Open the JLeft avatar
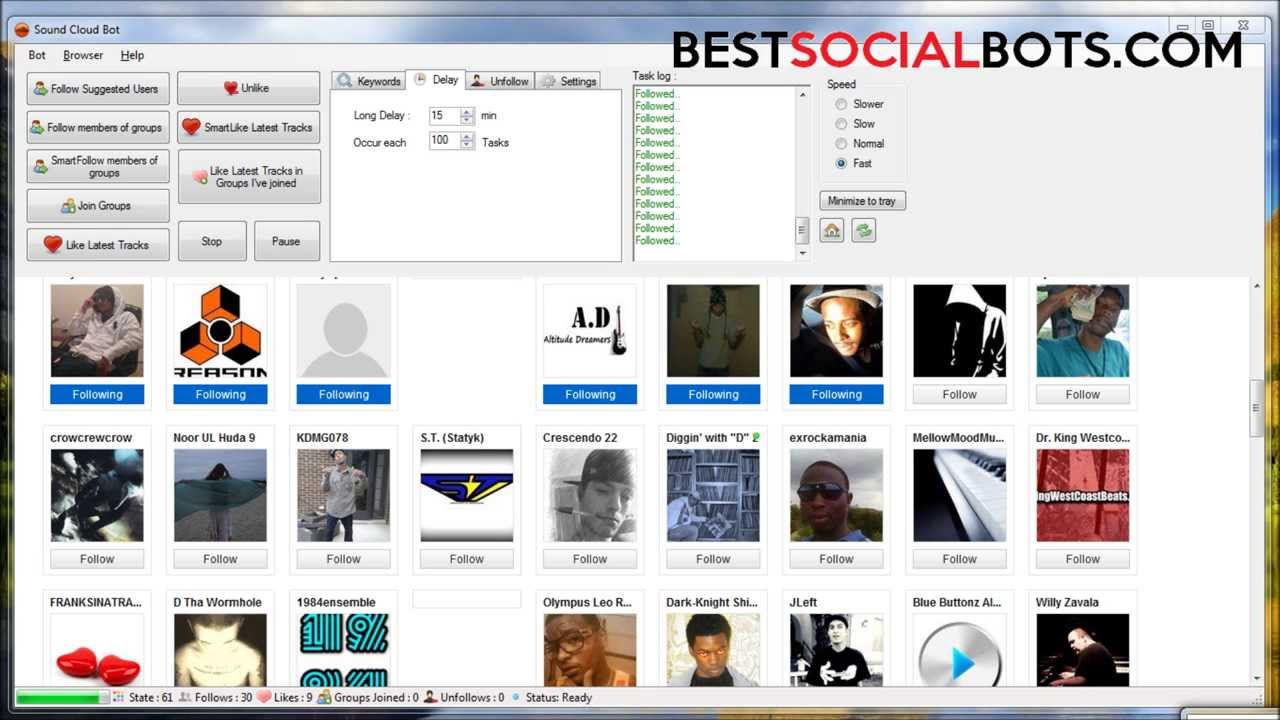Screen dimensions: 1280x720 tap(836, 650)
